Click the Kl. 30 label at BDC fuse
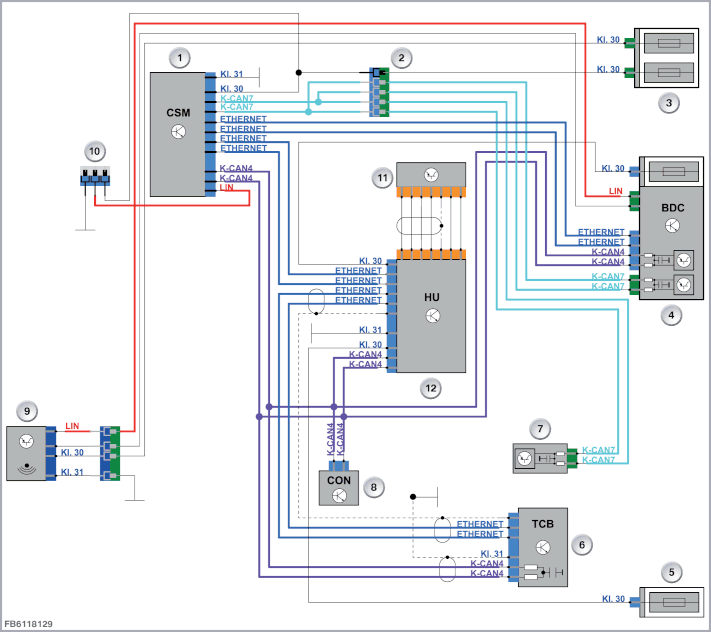This screenshot has height=632, width=711. tap(613, 168)
